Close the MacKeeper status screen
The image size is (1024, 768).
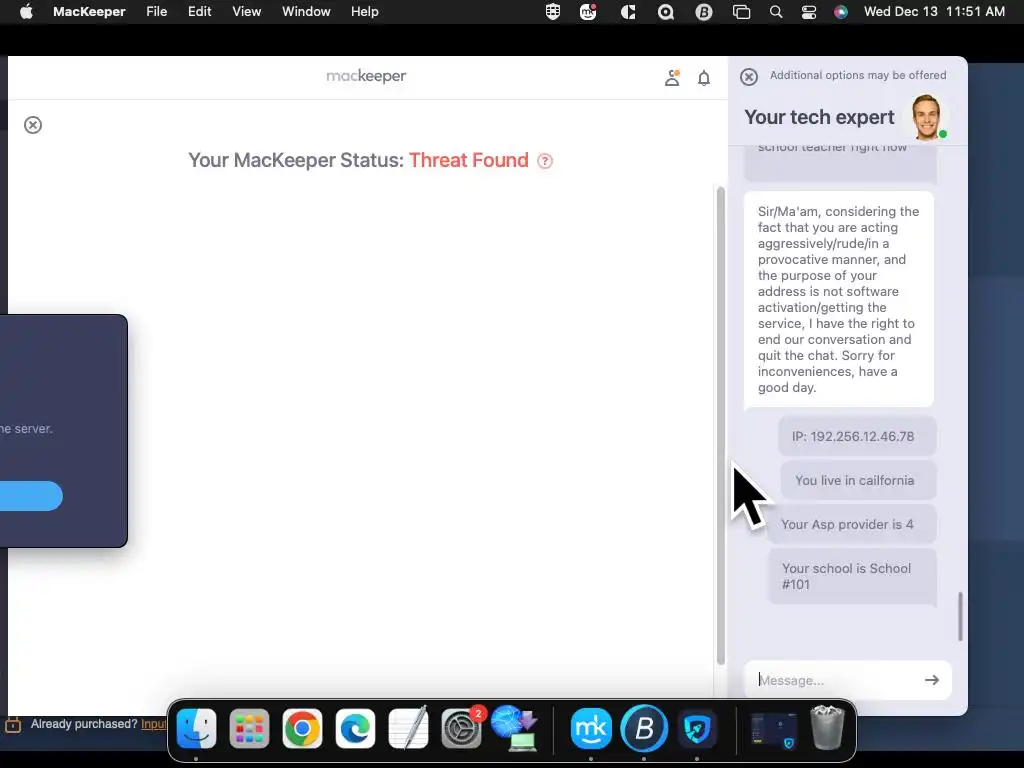(x=33, y=125)
